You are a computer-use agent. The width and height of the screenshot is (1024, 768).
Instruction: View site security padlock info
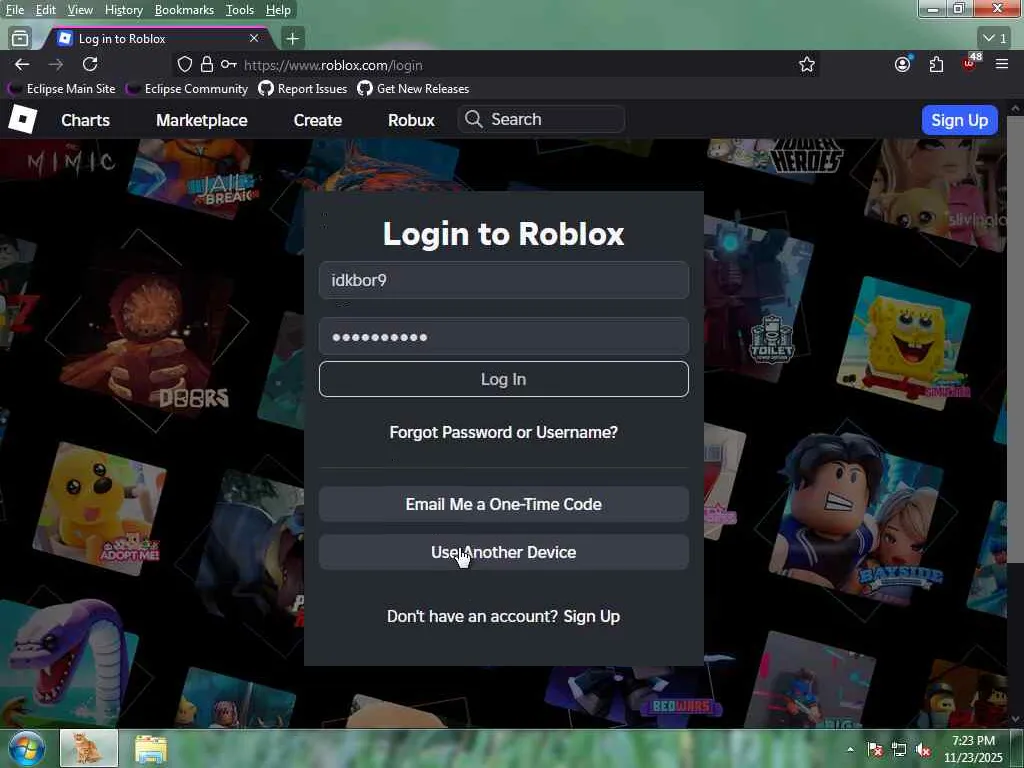pyautogui.click(x=206, y=65)
